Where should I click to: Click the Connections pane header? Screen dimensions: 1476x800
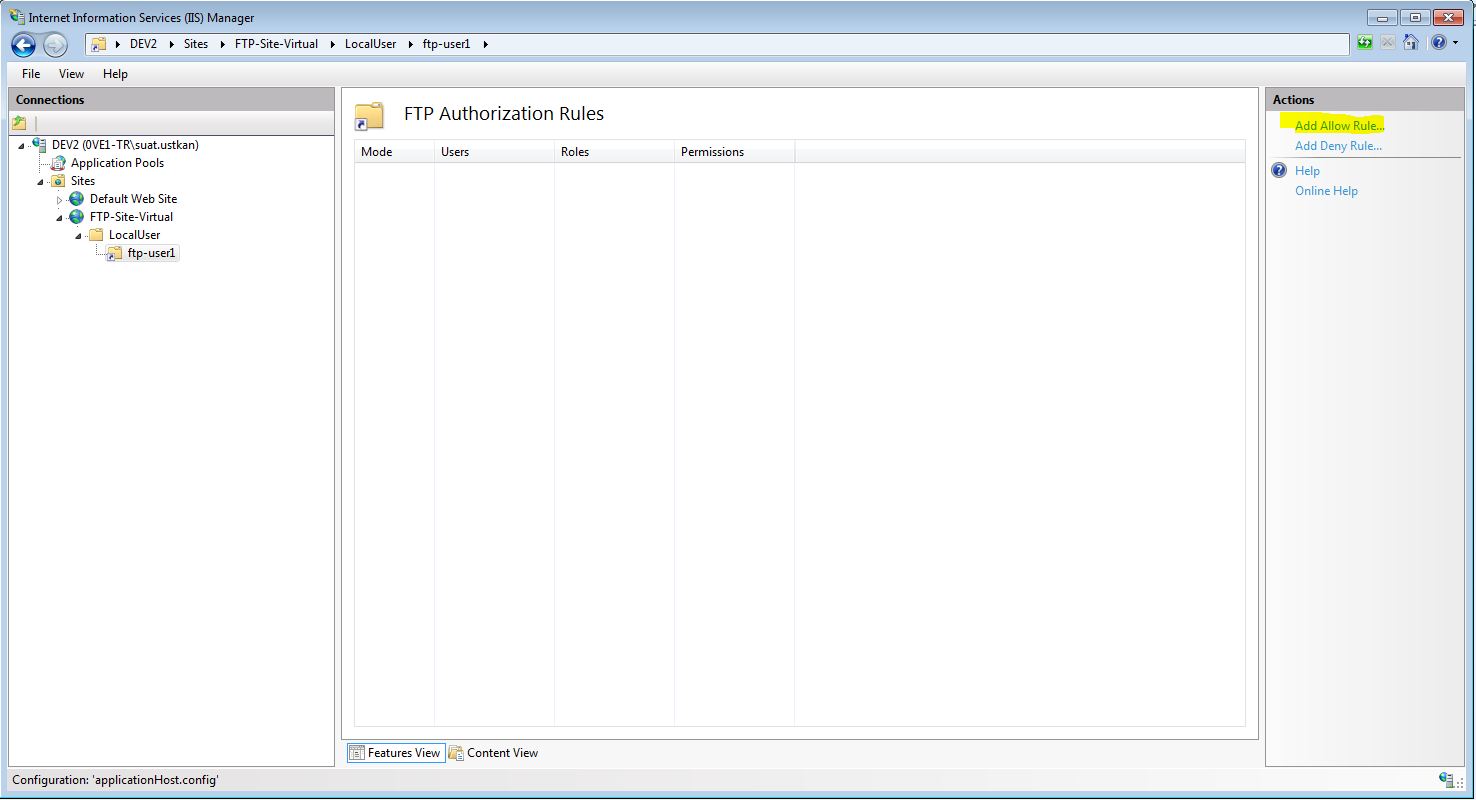(171, 99)
